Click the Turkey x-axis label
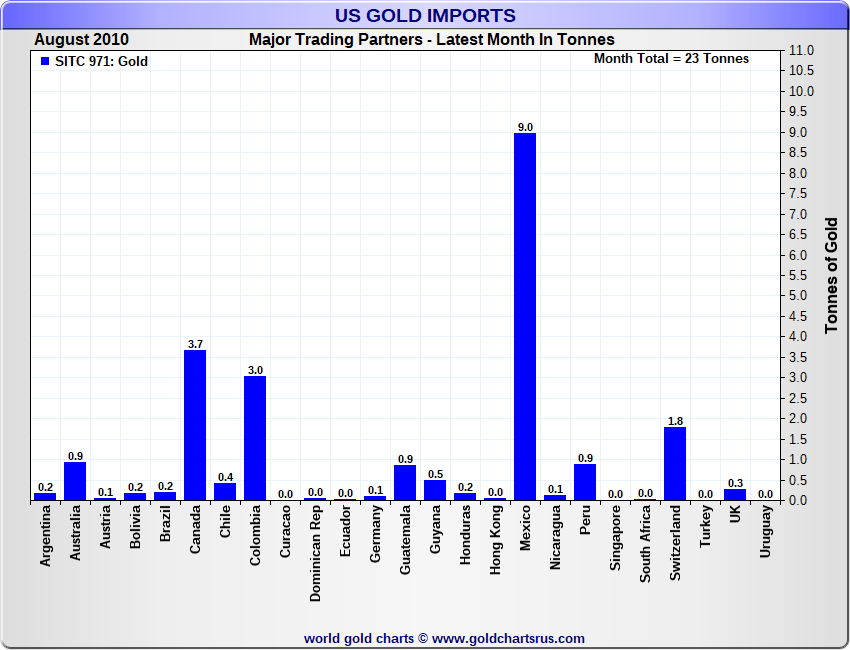 point(705,526)
